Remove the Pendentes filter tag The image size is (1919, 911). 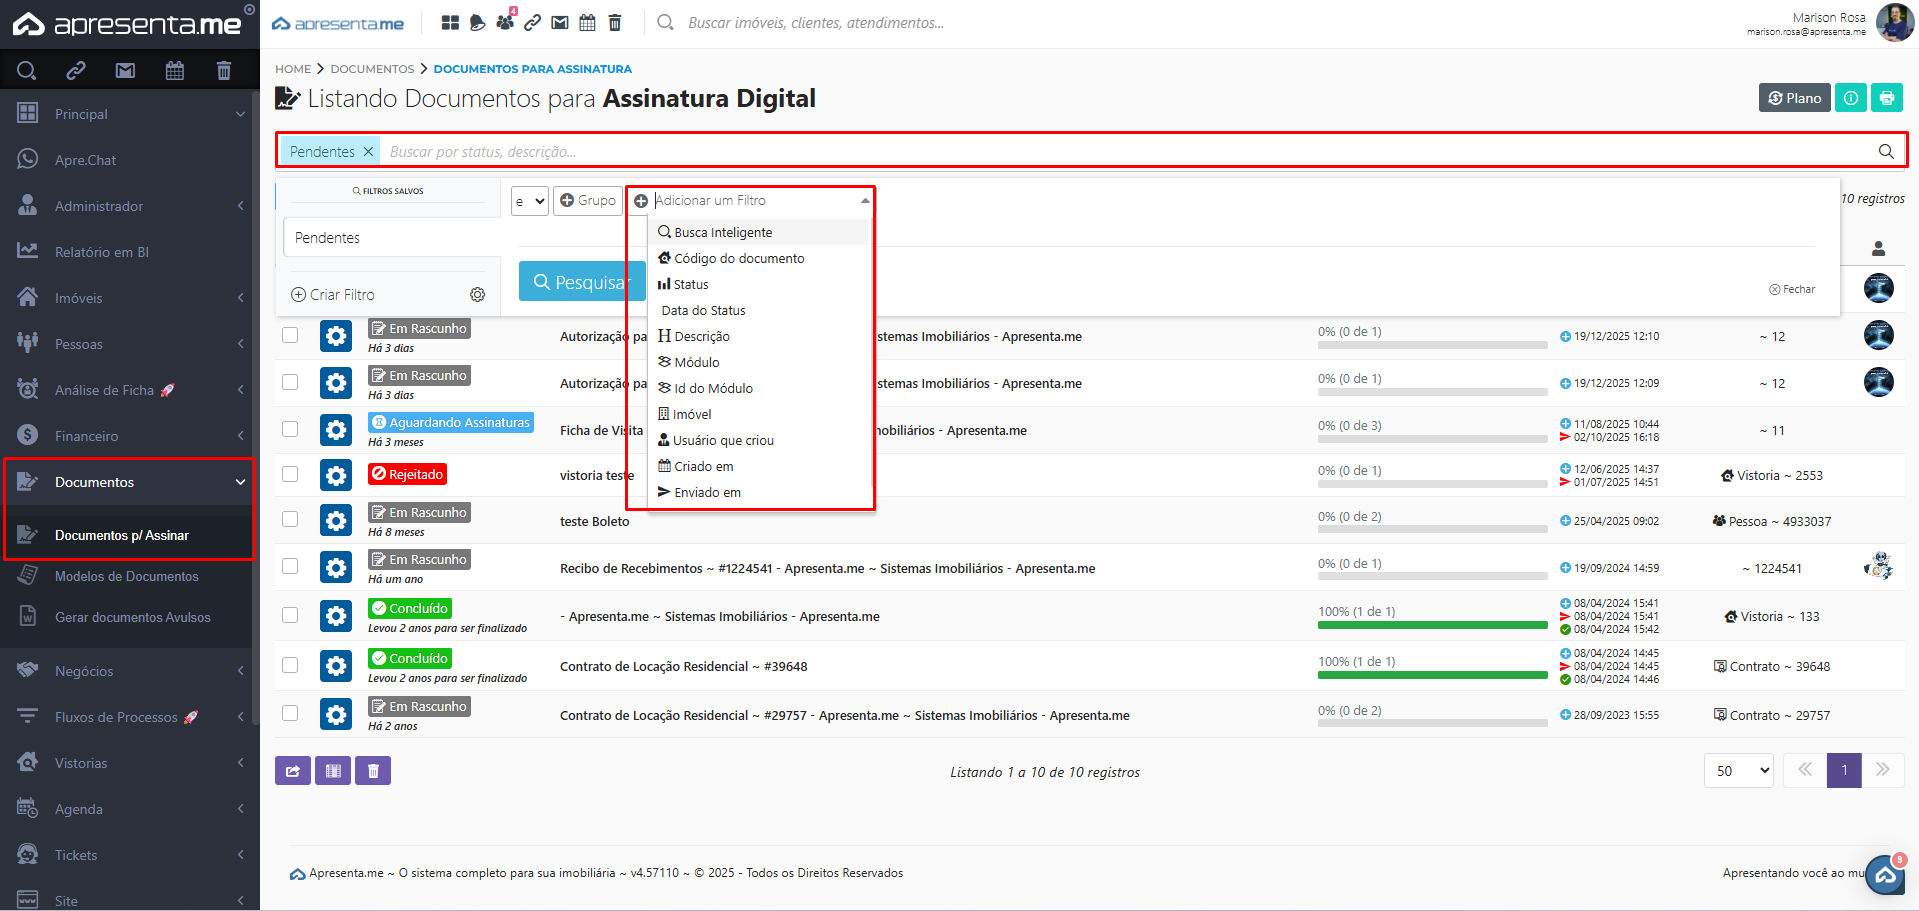368,152
